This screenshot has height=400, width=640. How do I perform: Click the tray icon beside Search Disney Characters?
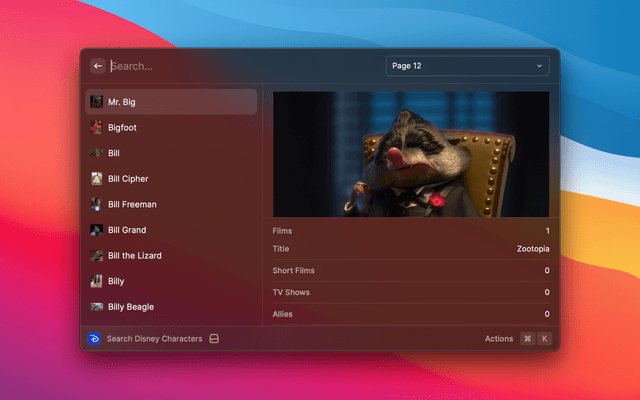pyautogui.click(x=214, y=339)
